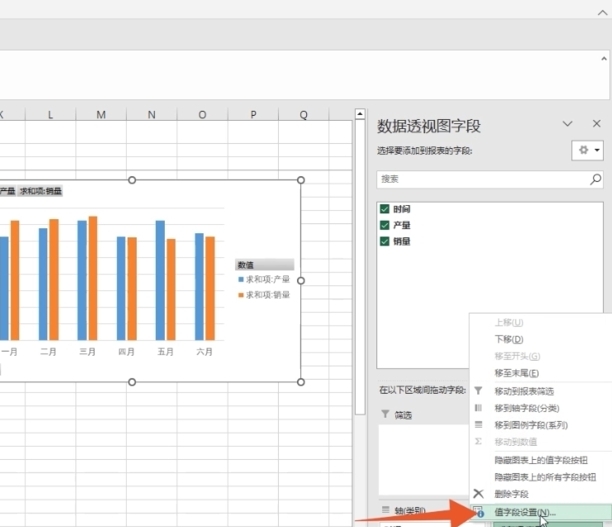Uncheck the 销量 field checkbox
The image size is (612, 527).
[x=385, y=241]
